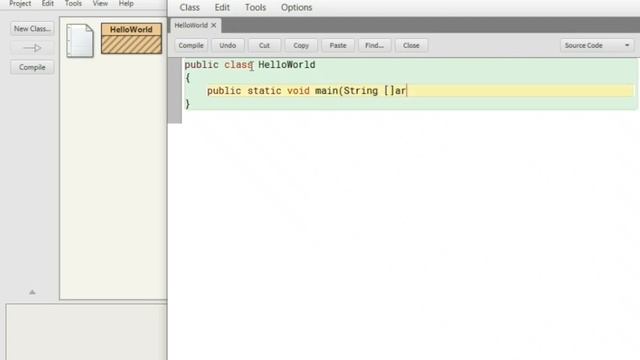Open the main window Edit menu

tap(48, 4)
